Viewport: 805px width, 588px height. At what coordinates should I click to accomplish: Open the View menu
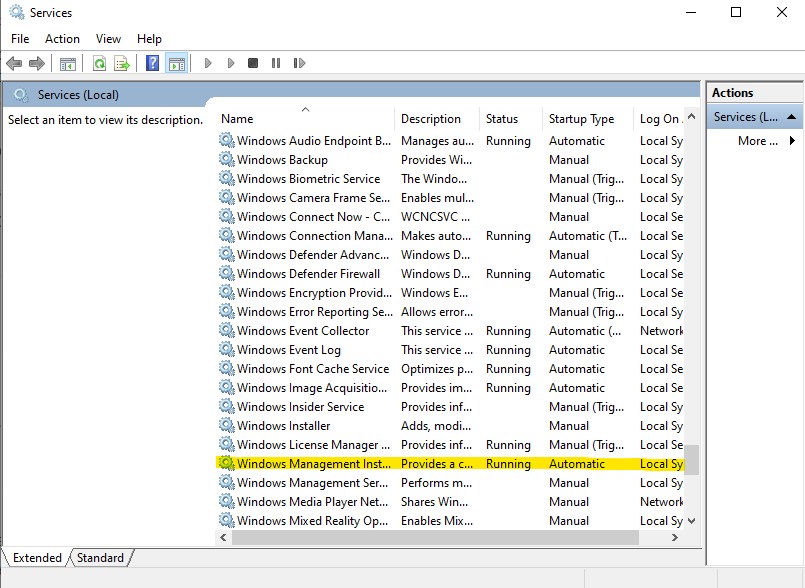tap(108, 39)
